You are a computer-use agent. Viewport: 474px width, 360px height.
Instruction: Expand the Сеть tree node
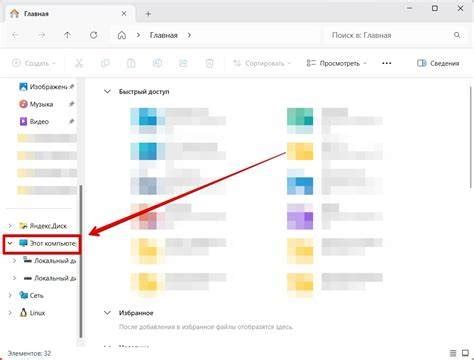10,295
